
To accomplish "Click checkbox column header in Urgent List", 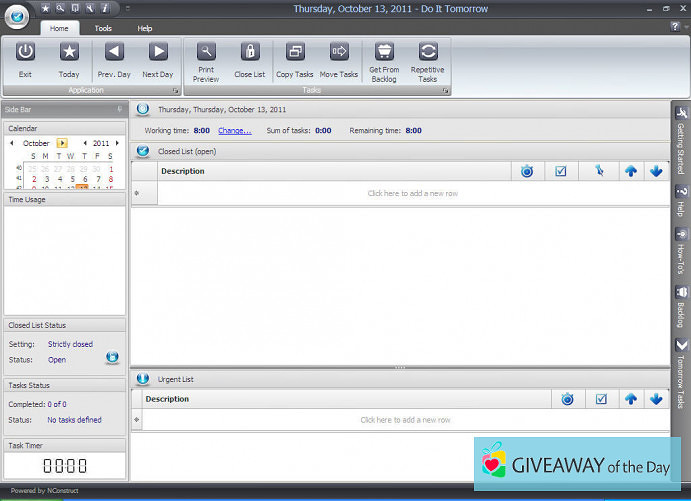I will pyautogui.click(x=601, y=399).
